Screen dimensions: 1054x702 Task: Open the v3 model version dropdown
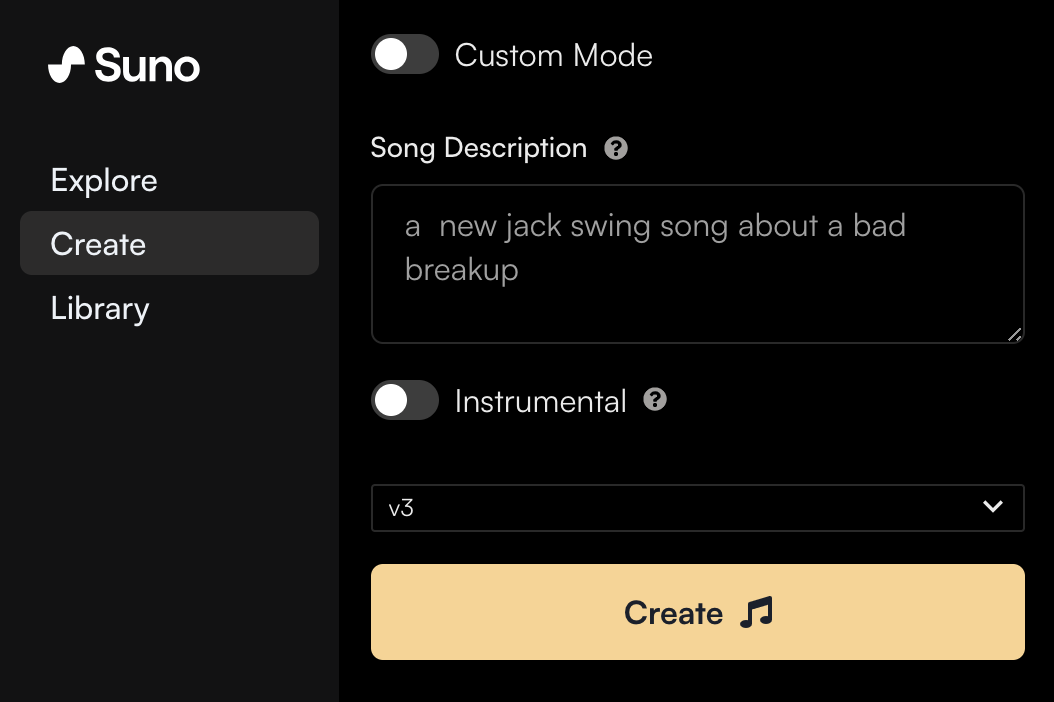click(698, 508)
